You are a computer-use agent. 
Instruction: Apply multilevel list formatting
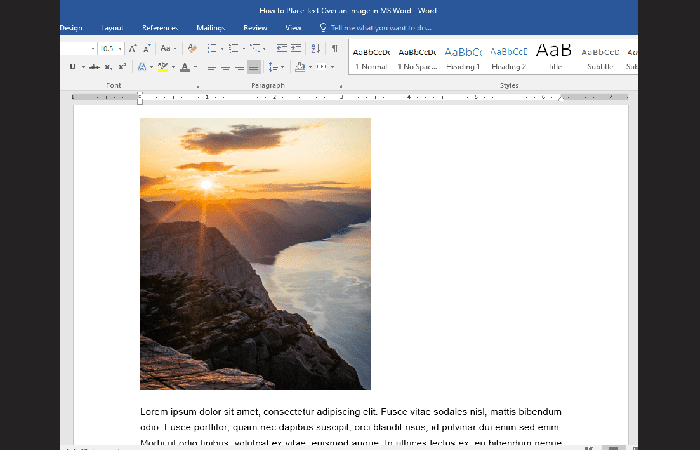pos(255,48)
